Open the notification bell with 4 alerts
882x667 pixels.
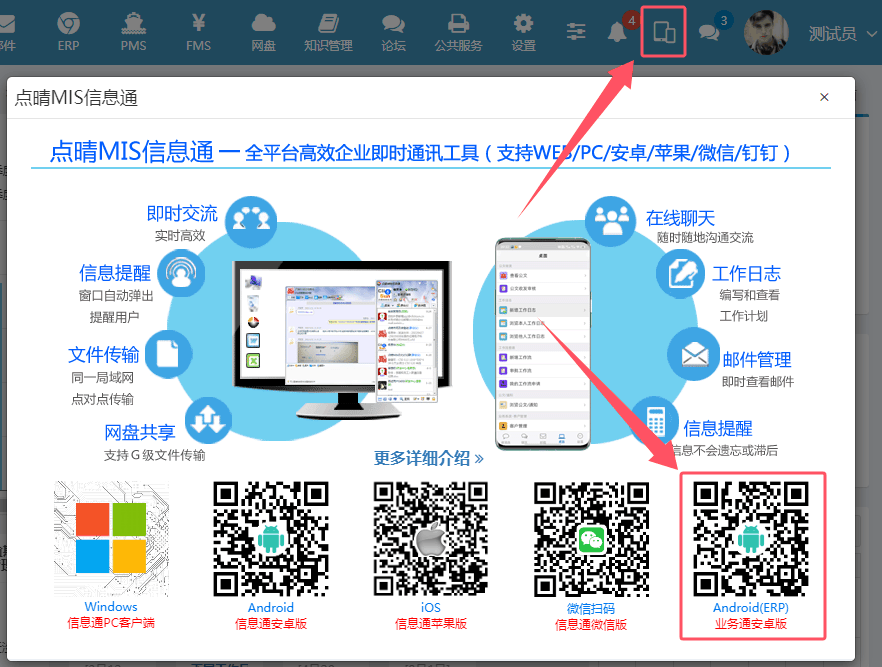click(x=618, y=32)
